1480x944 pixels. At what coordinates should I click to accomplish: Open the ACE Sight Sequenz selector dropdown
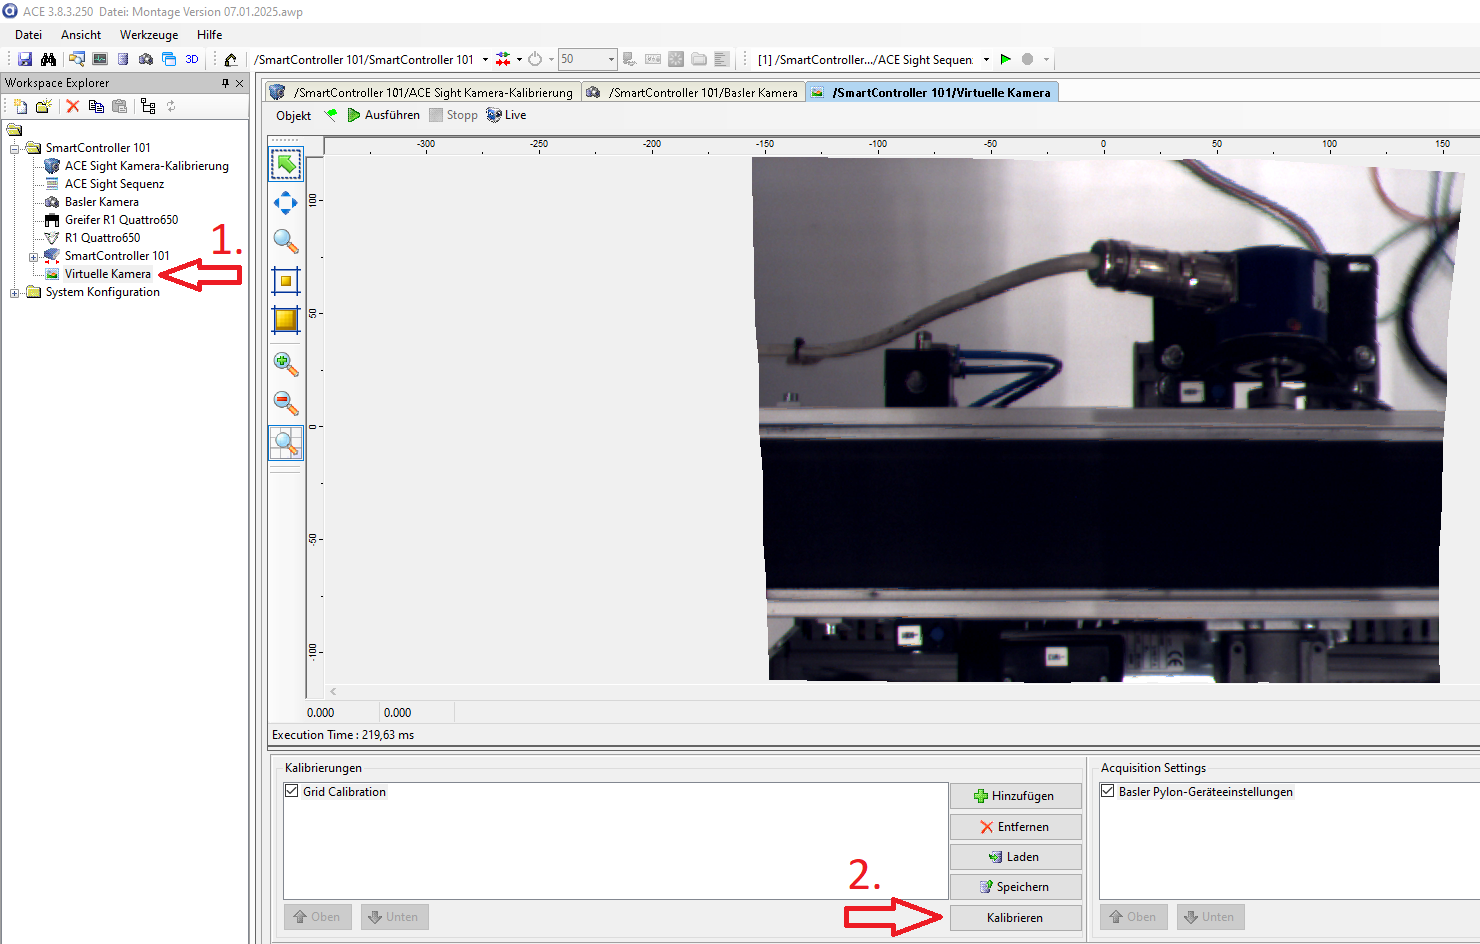[986, 60]
